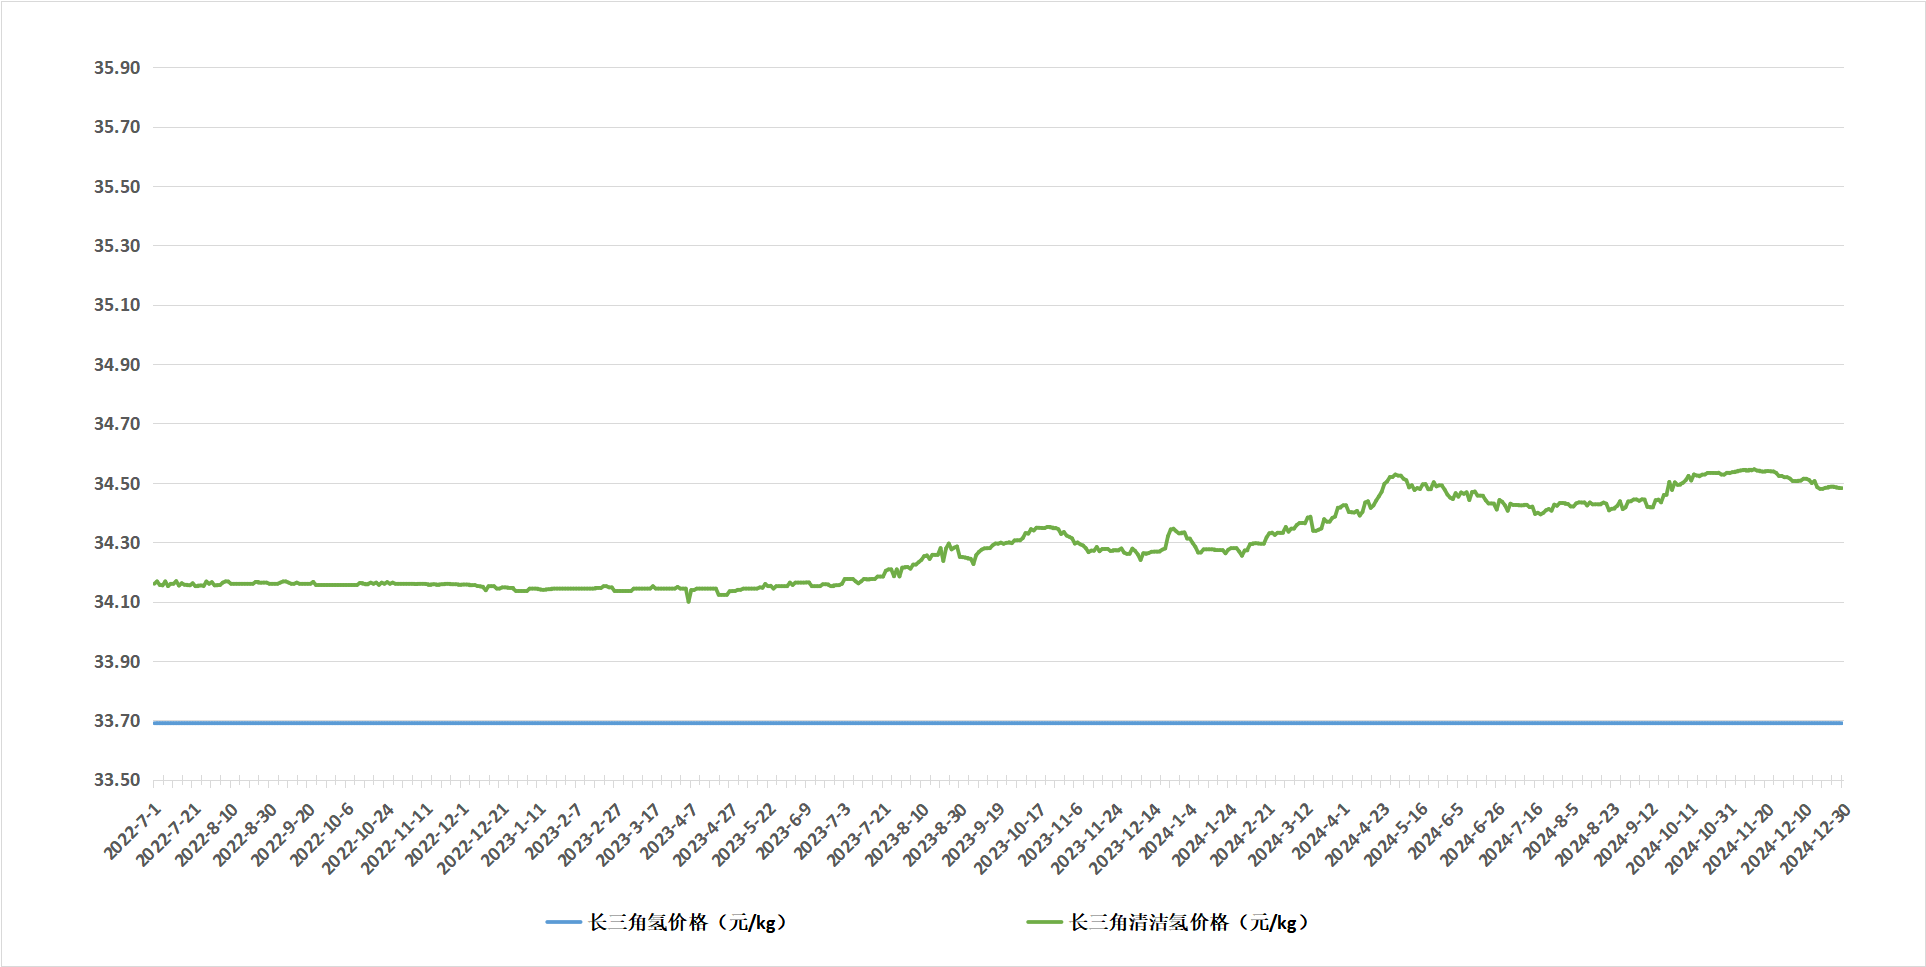The image size is (1926, 967).
Task: Click the 35.90 y-axis label
Action: tap(117, 68)
